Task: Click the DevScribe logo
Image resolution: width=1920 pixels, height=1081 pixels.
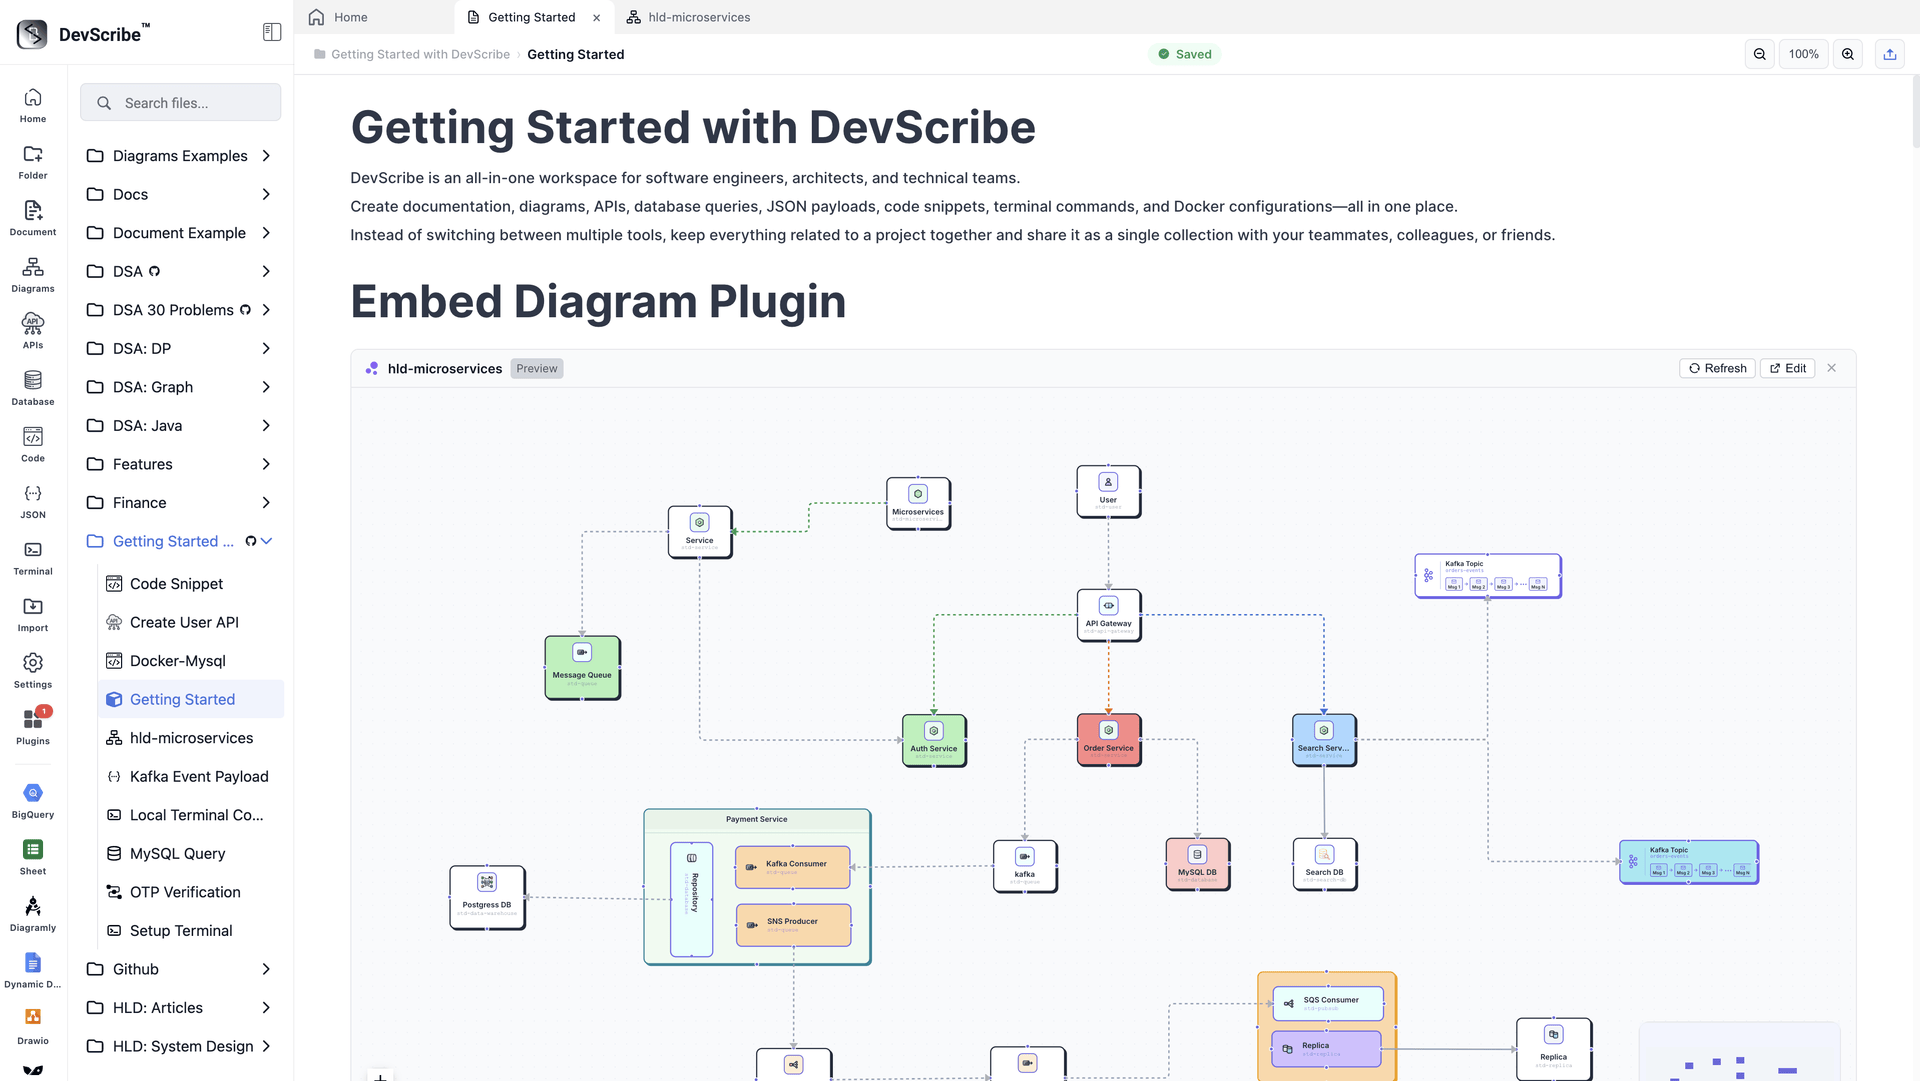Action: tap(32, 34)
